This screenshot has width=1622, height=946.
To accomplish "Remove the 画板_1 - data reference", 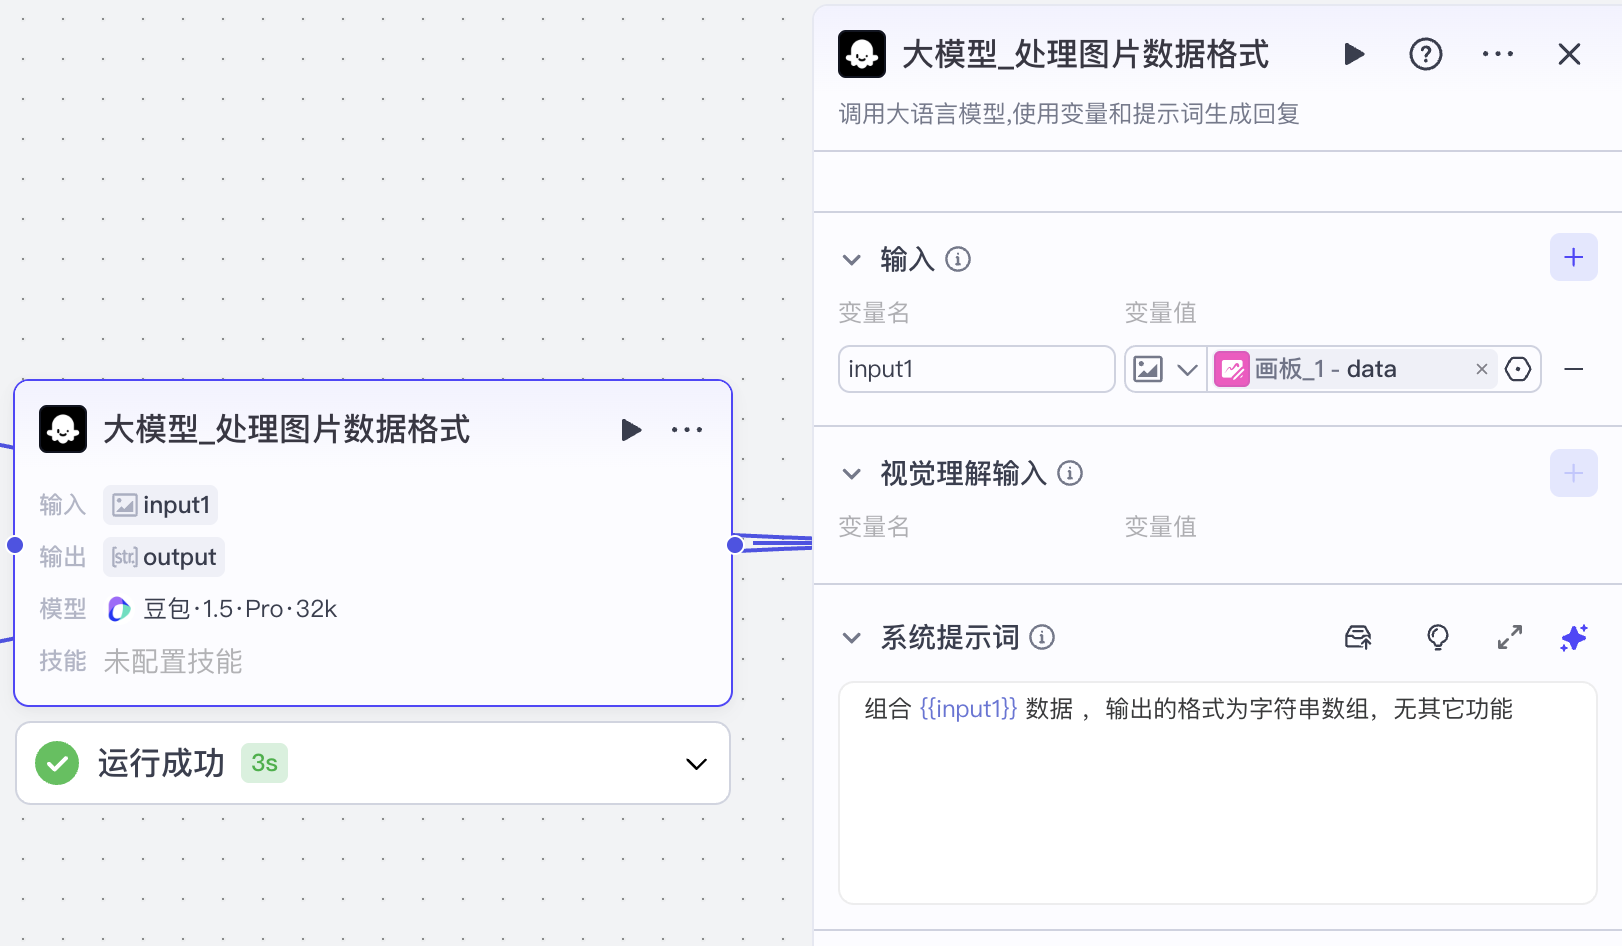I will pyautogui.click(x=1481, y=369).
